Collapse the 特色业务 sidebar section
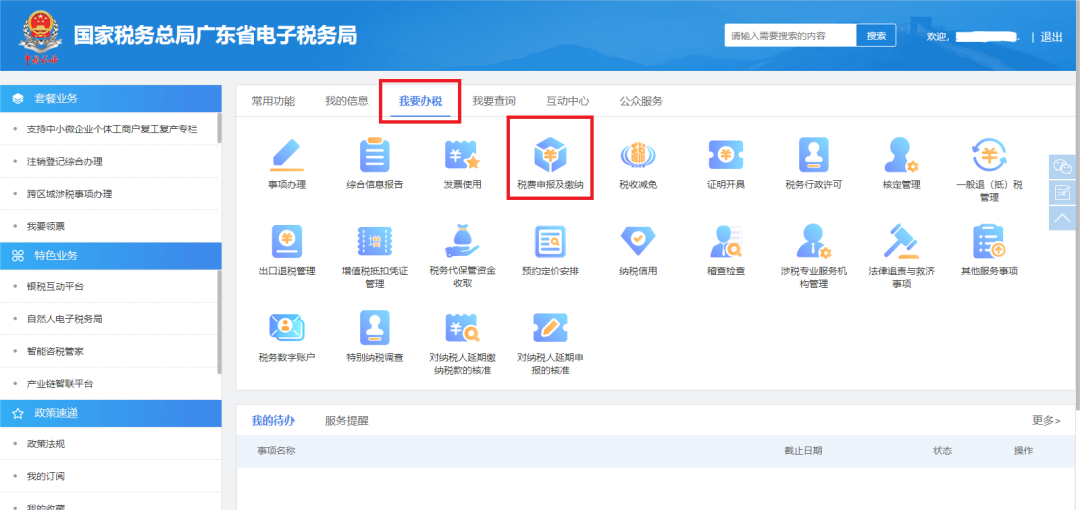 [x=110, y=255]
